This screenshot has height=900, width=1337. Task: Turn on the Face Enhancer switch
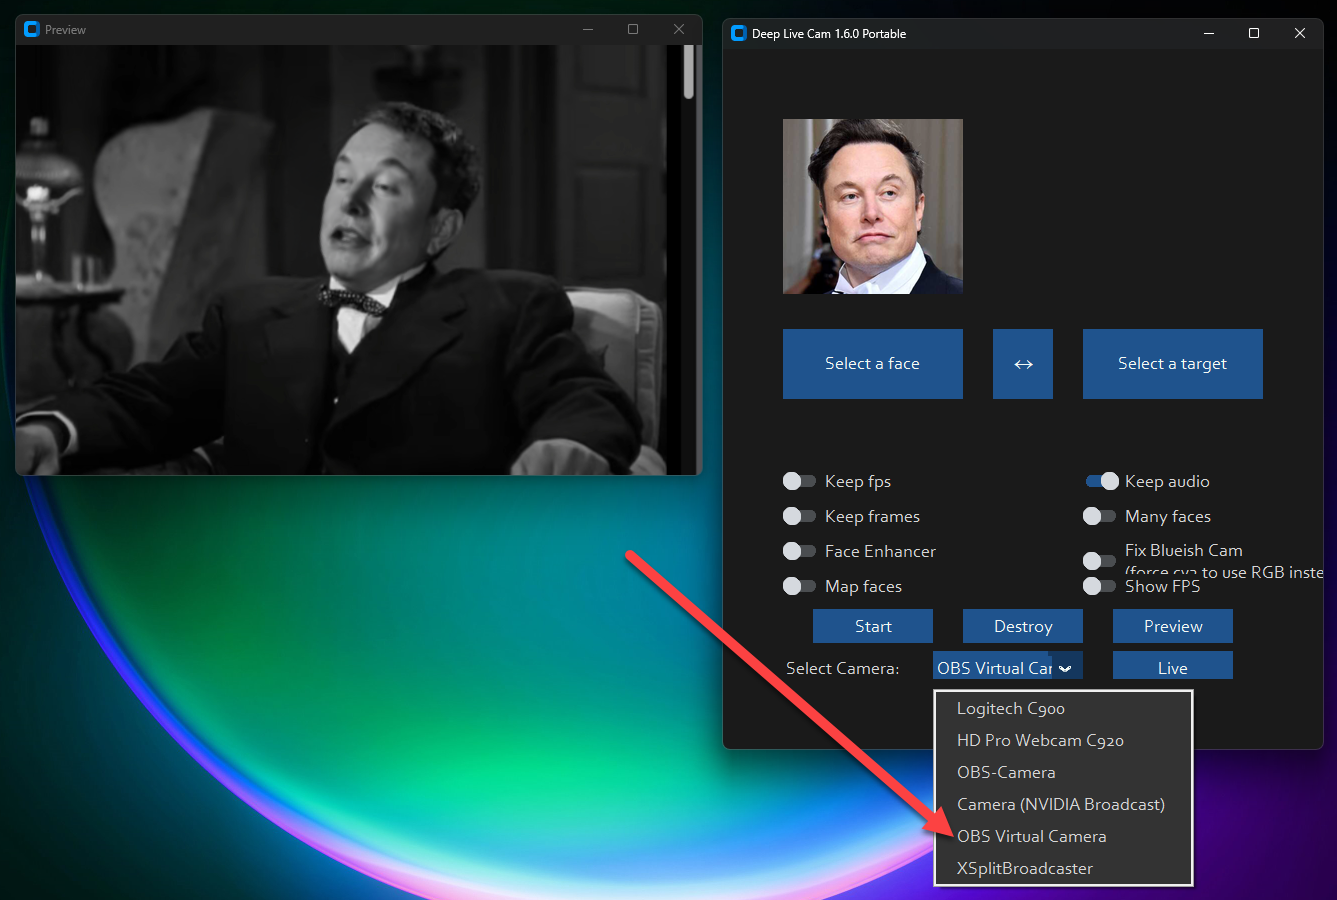pos(799,551)
